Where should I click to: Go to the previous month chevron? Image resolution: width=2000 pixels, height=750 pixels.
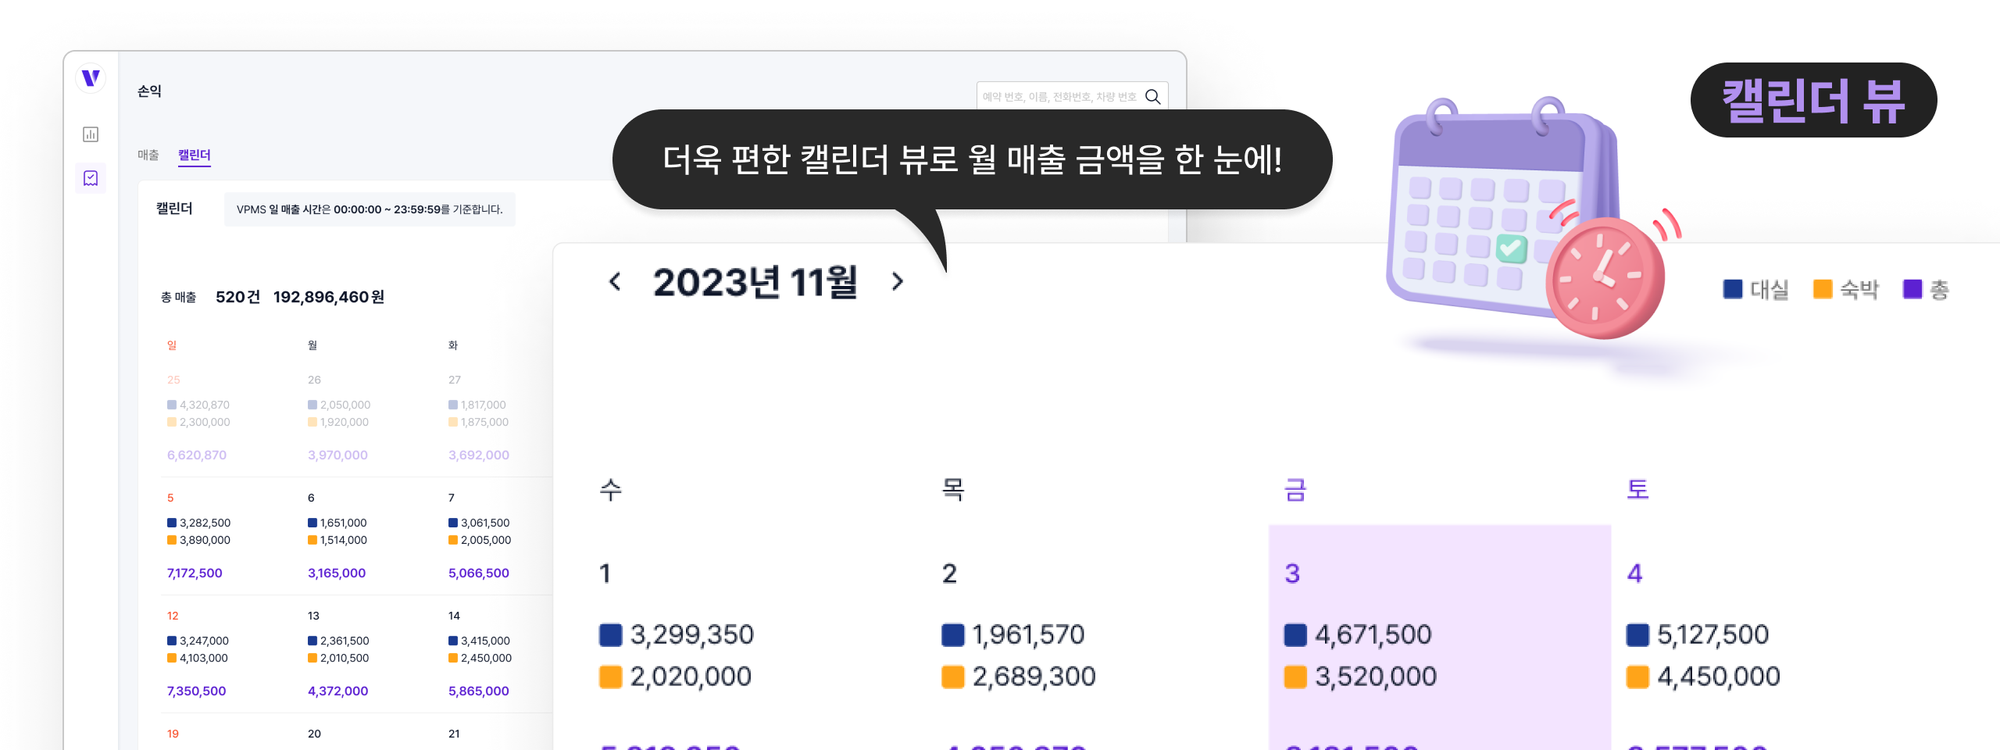pyautogui.click(x=615, y=282)
